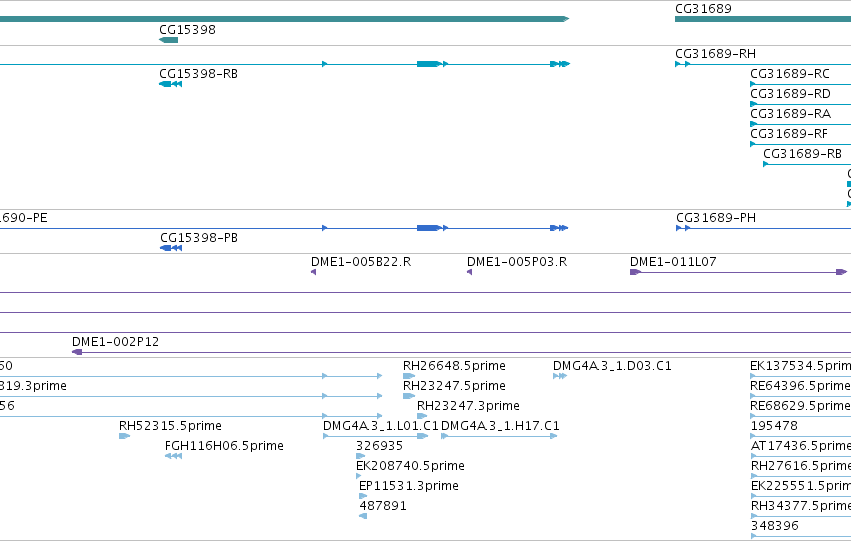Open the RH26648.5prime EST label
Image resolution: width=851 pixels, height=541 pixels.
click(x=454, y=366)
